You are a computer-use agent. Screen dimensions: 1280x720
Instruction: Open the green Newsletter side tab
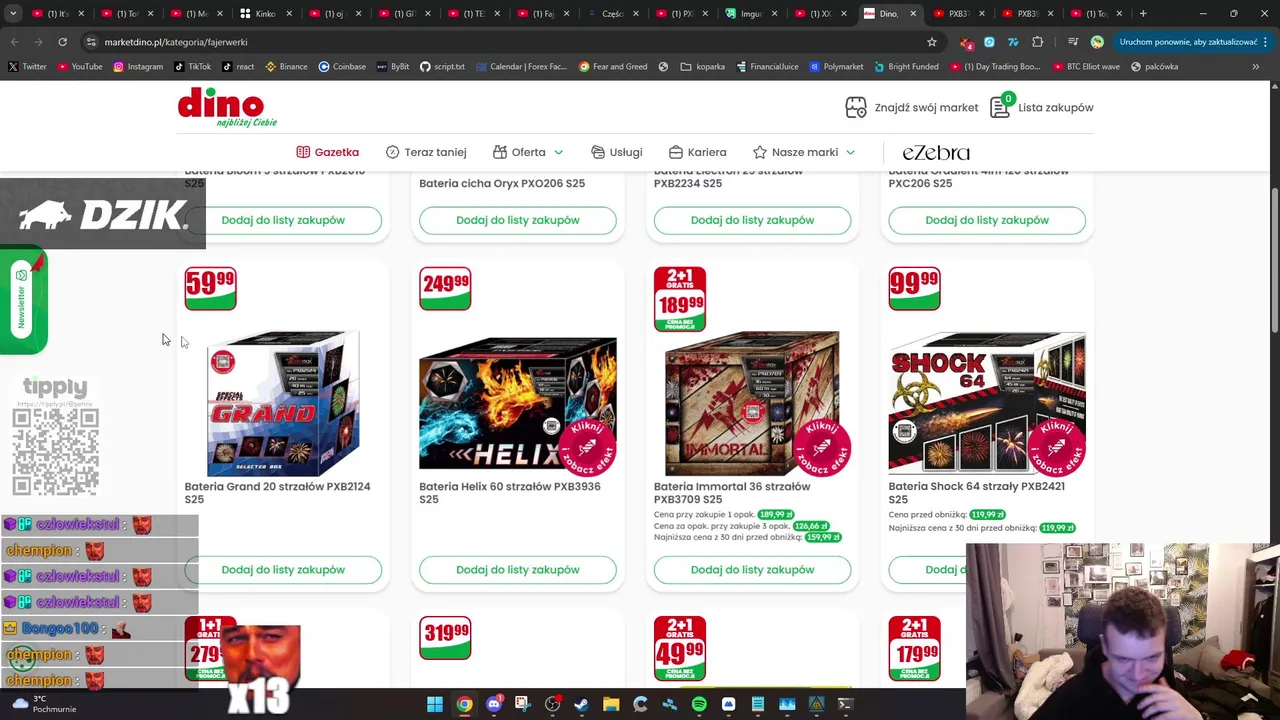(x=22, y=302)
